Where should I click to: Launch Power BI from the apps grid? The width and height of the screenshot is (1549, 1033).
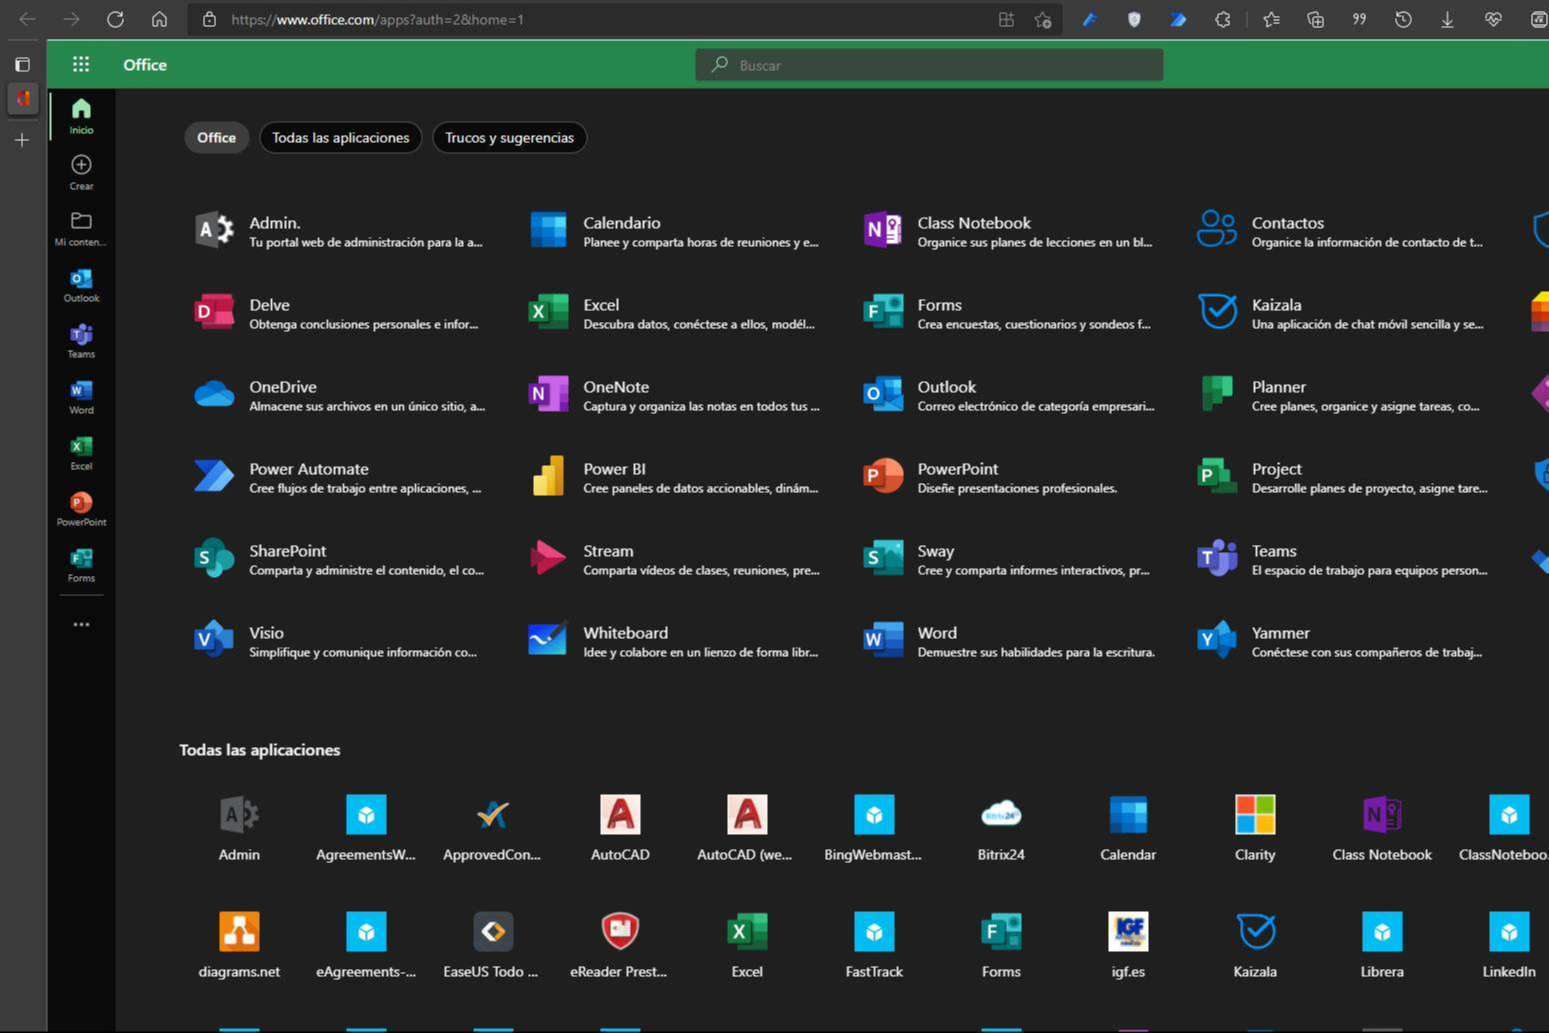click(614, 477)
